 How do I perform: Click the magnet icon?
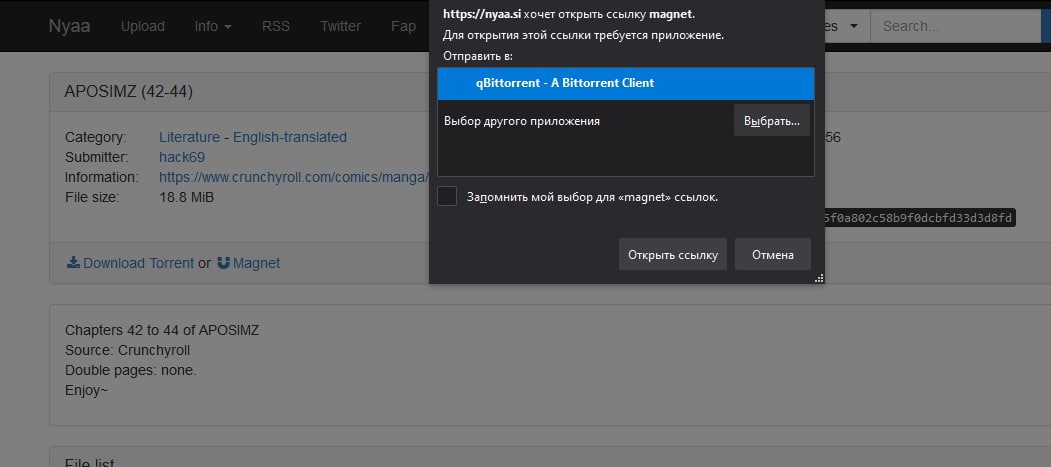pos(224,262)
